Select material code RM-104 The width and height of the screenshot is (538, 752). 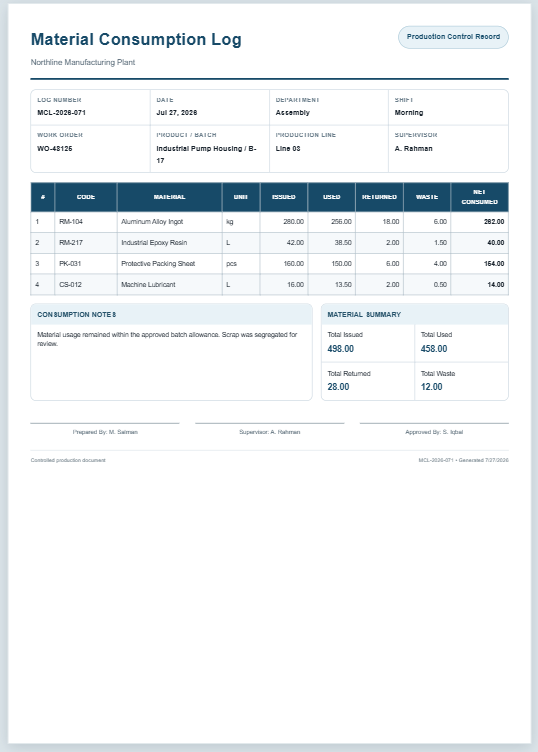pyautogui.click(x=70, y=222)
